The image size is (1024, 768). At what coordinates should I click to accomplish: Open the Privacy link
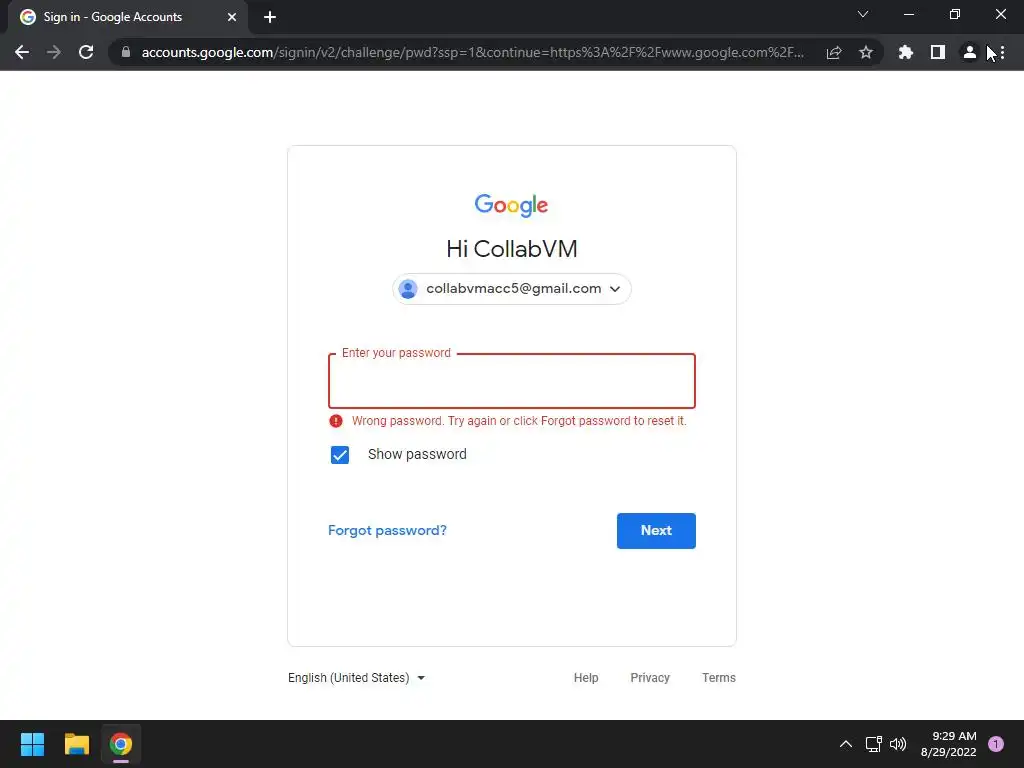(650, 678)
